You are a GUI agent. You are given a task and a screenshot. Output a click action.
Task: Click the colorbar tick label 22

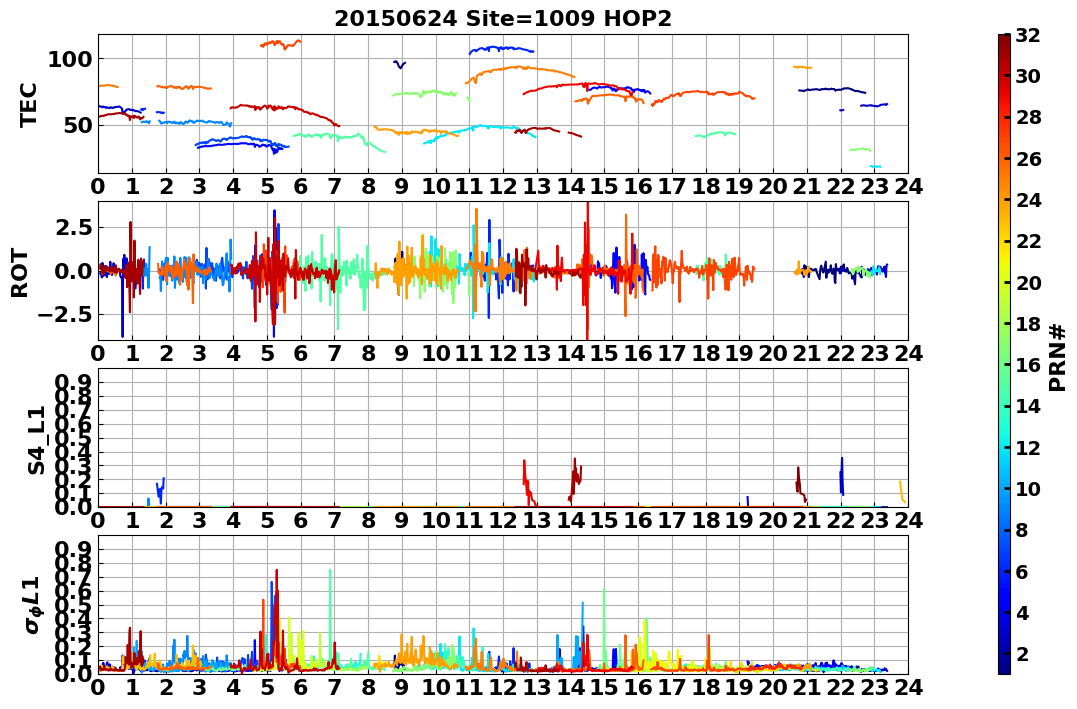(x=1028, y=241)
